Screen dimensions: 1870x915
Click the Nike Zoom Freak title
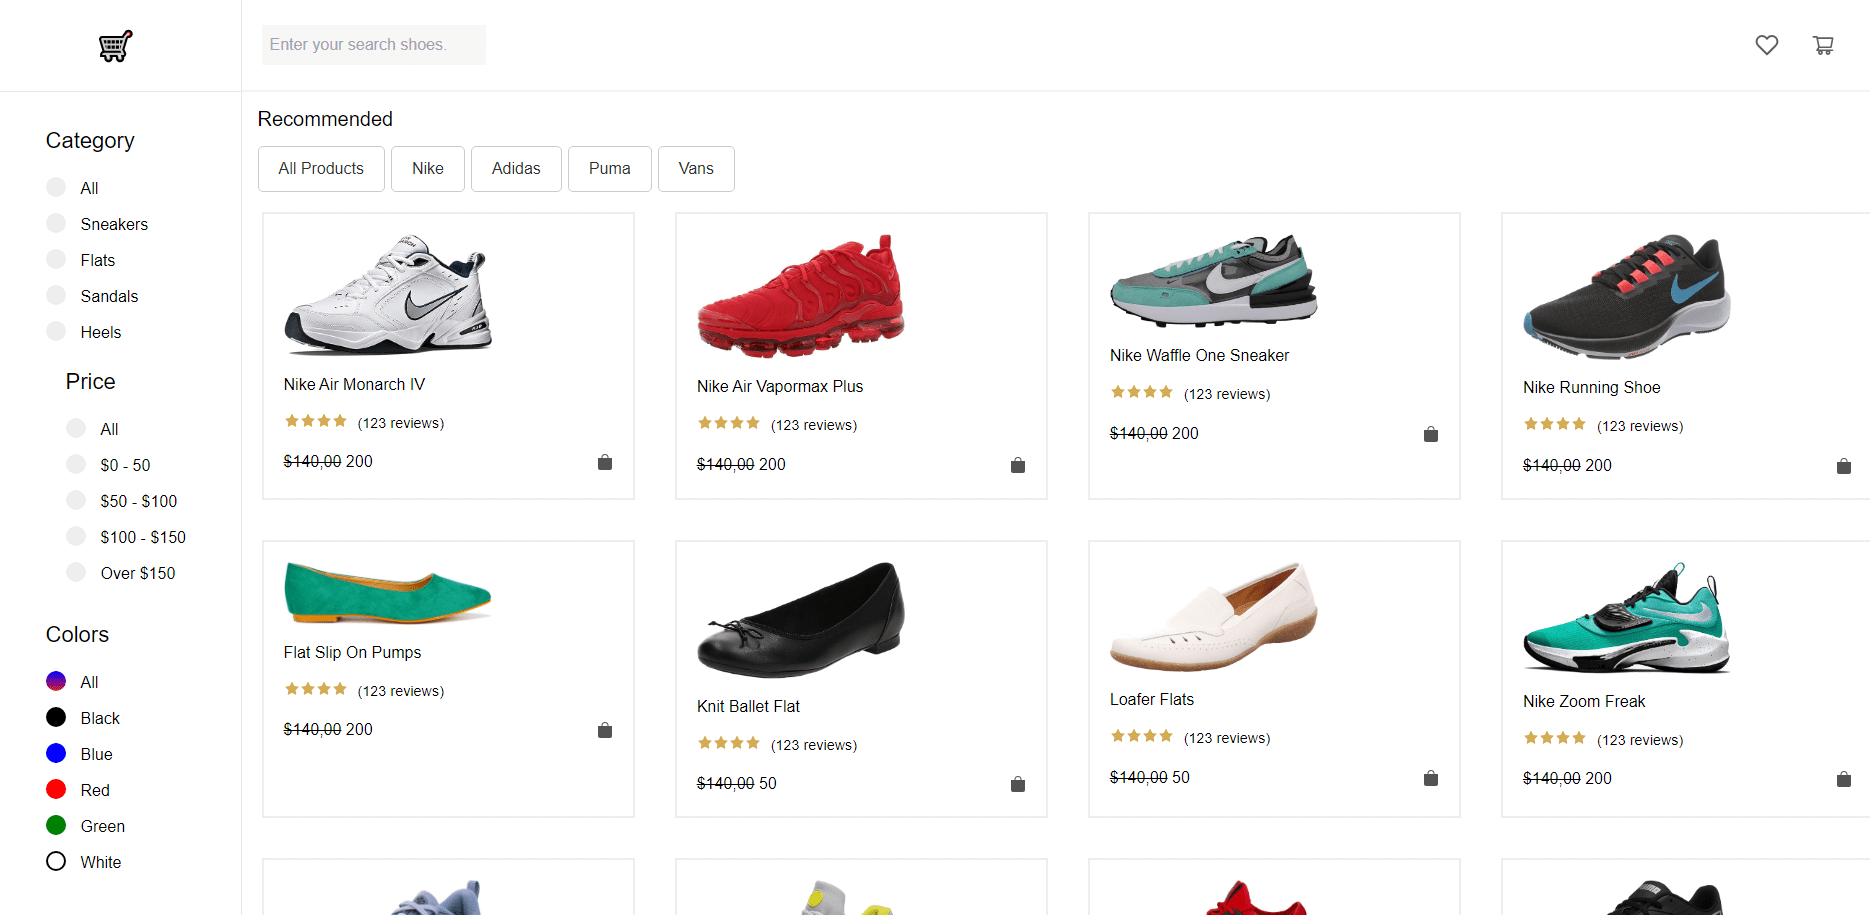(x=1584, y=701)
